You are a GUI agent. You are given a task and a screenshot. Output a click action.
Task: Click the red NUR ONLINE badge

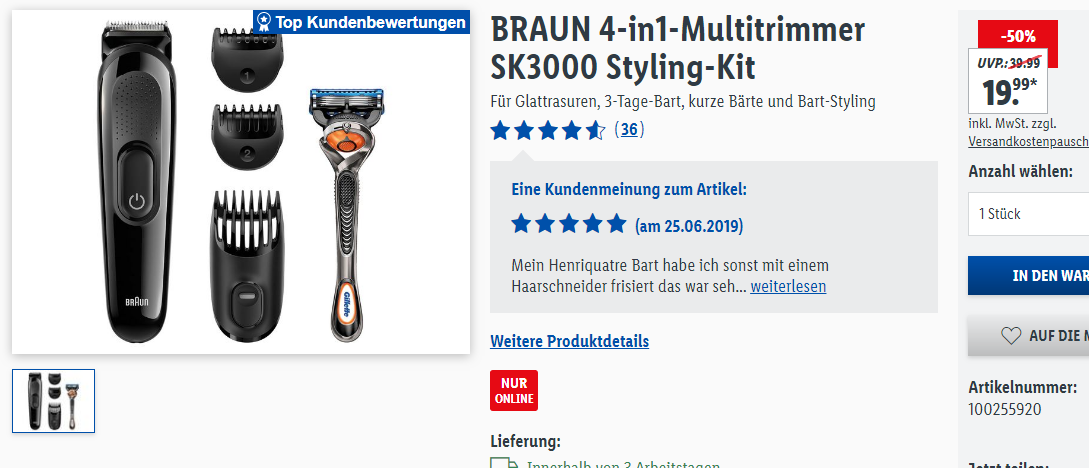pos(514,390)
